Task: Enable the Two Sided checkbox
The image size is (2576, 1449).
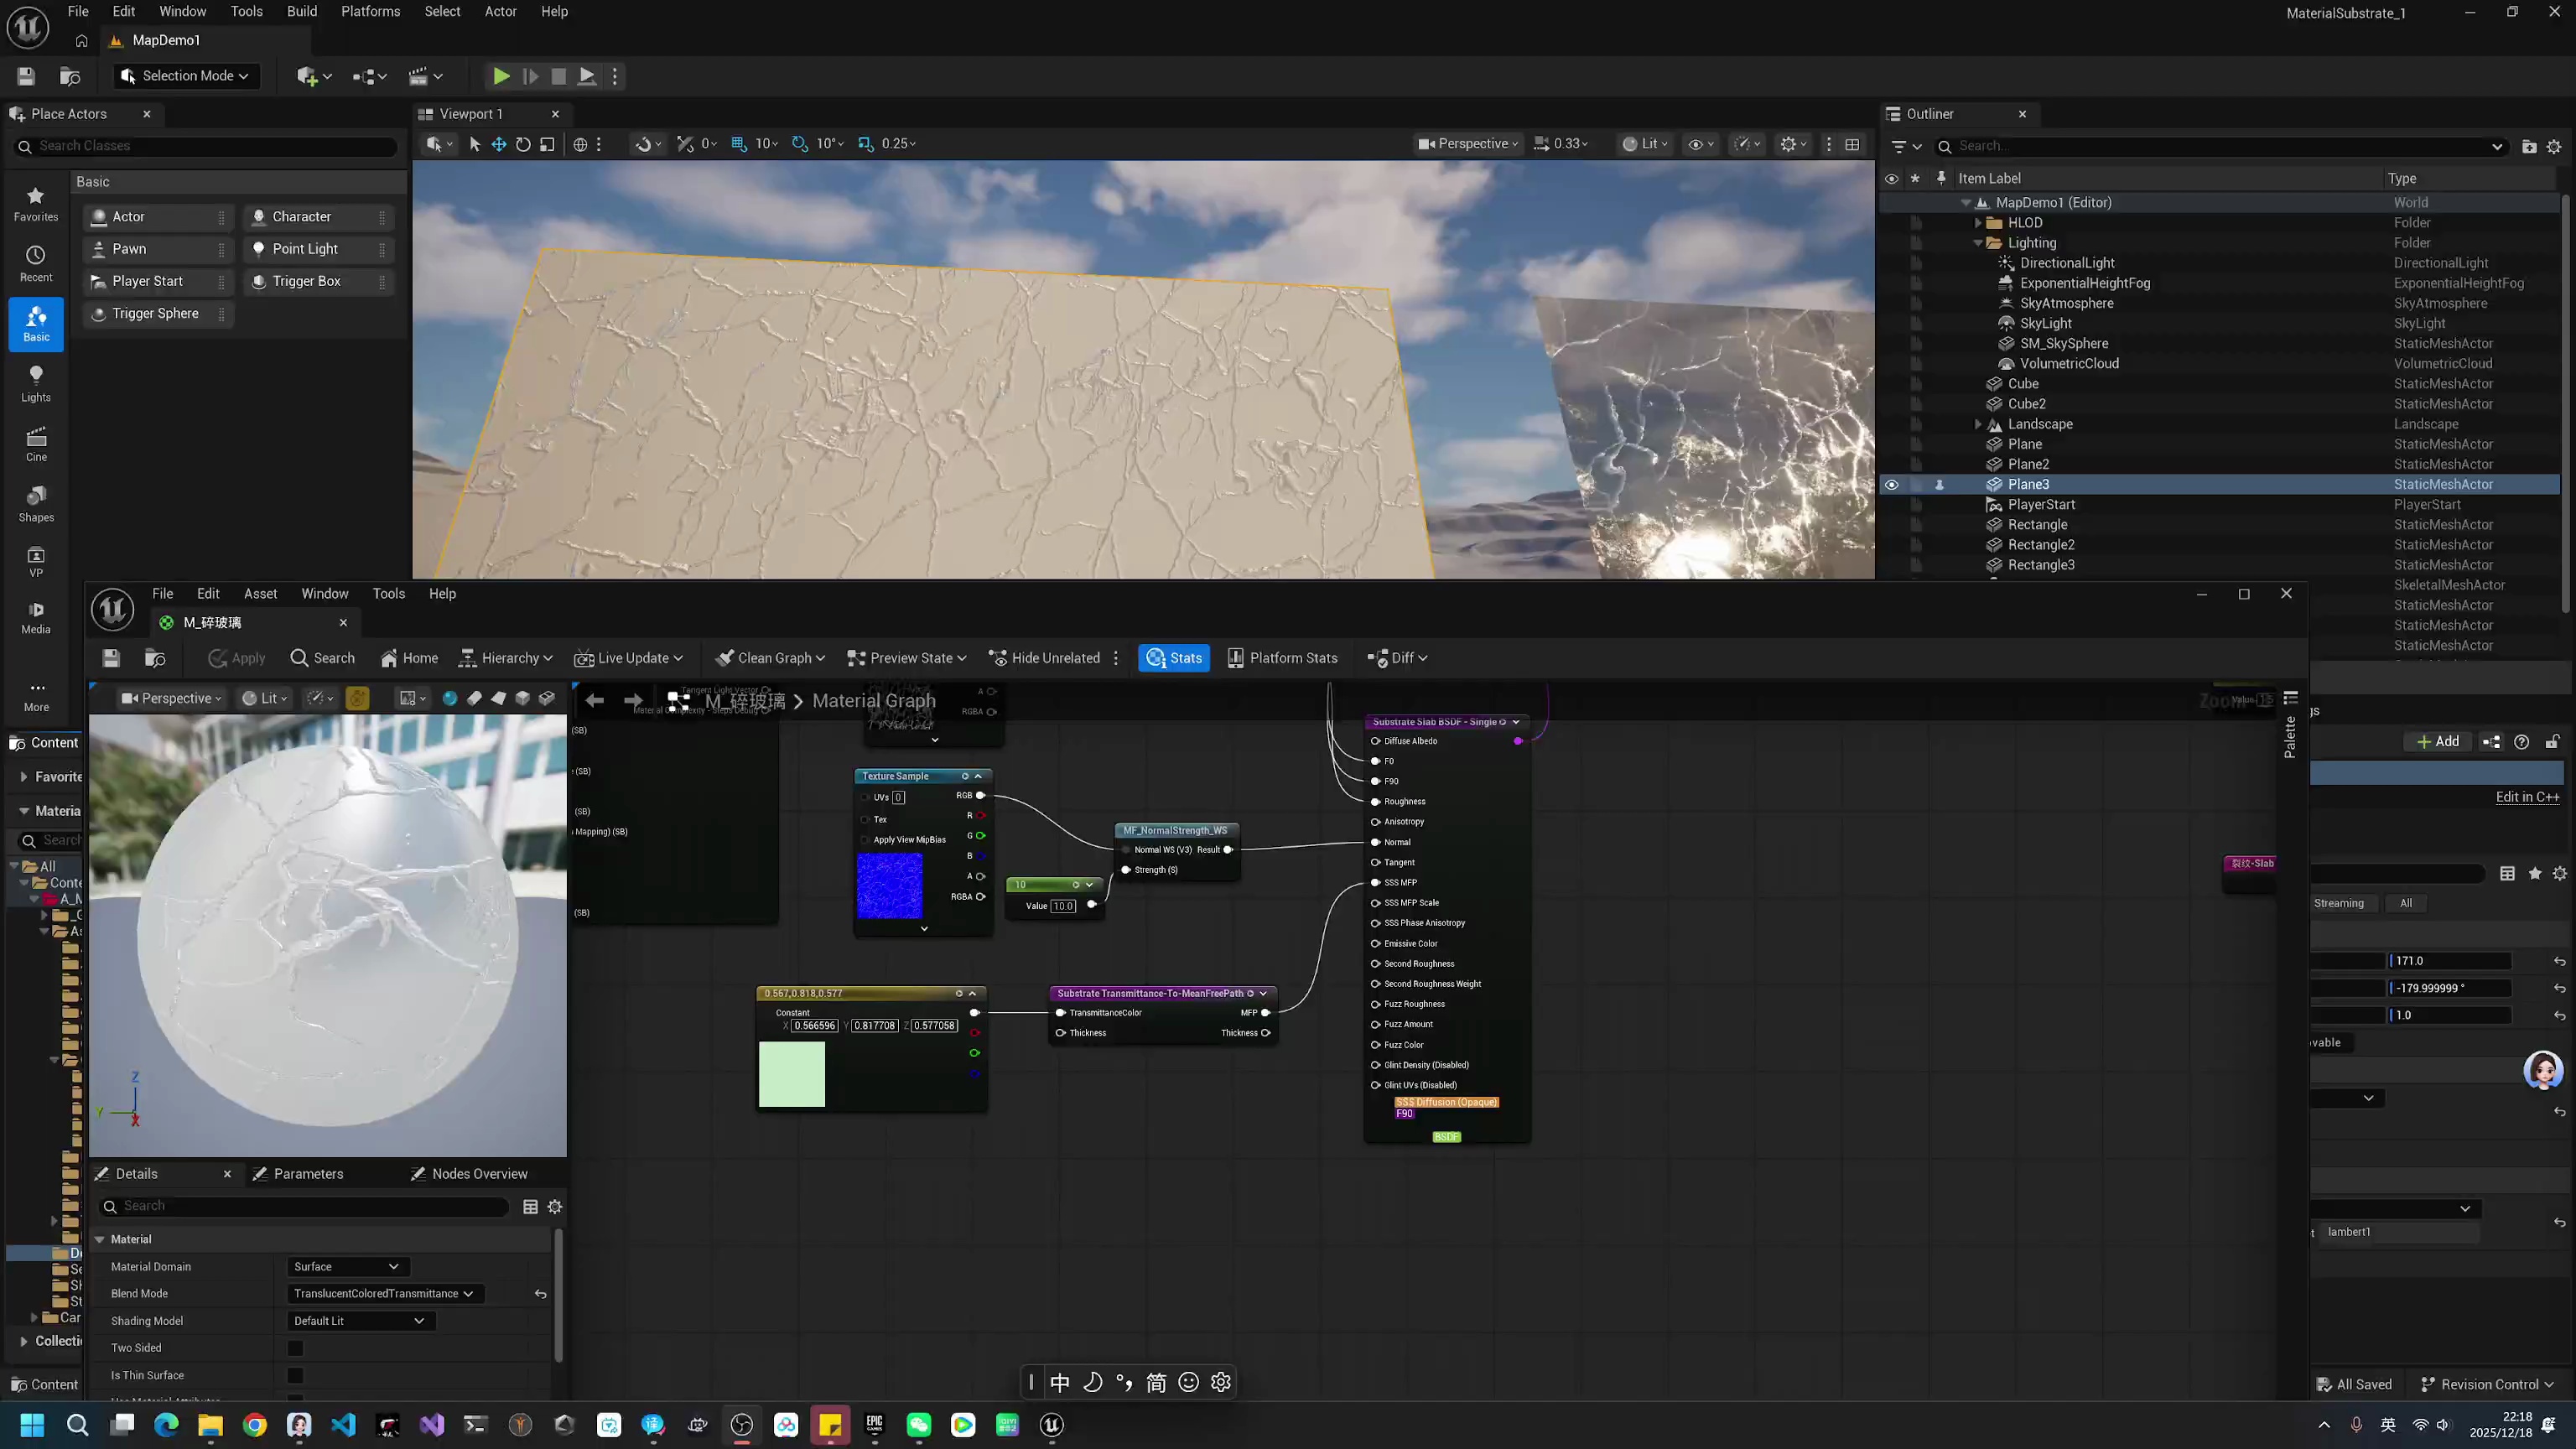Action: tap(295, 1348)
